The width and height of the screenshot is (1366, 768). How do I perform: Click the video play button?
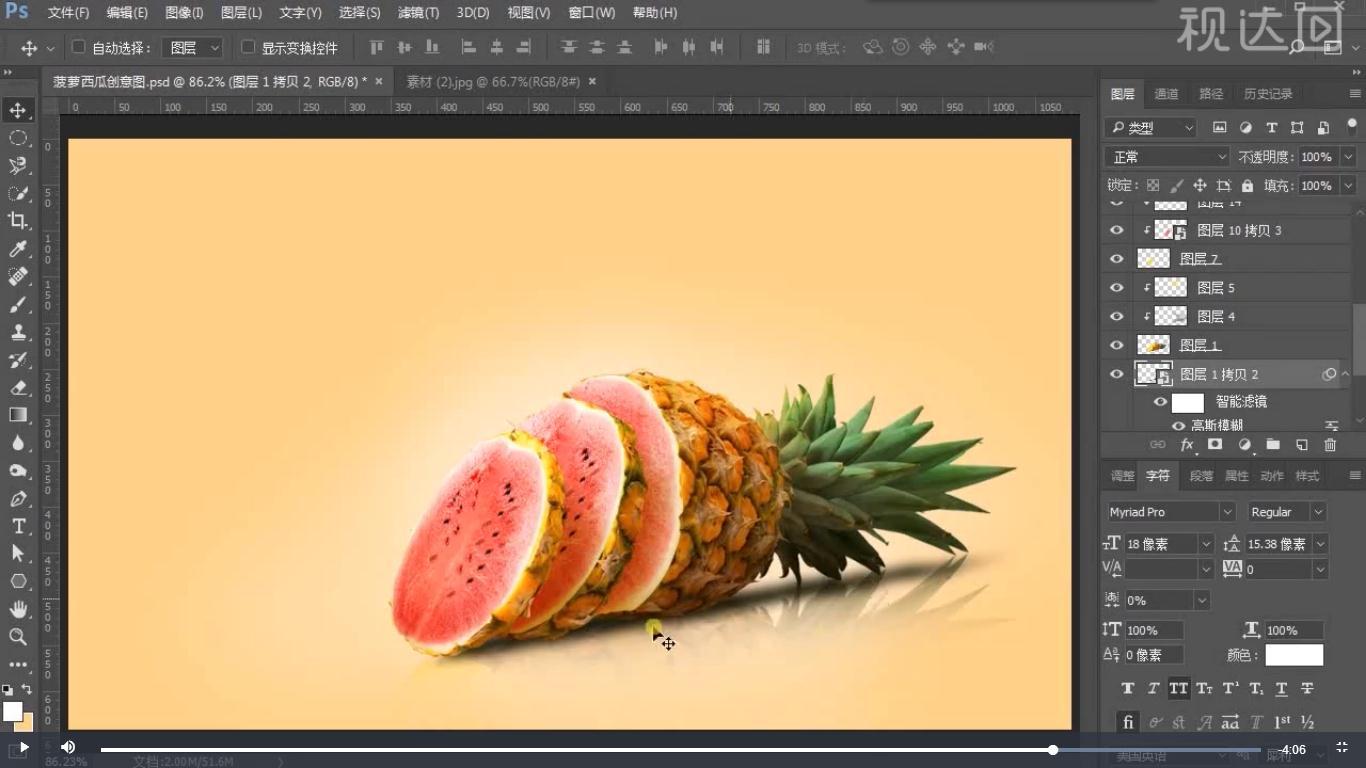point(24,747)
